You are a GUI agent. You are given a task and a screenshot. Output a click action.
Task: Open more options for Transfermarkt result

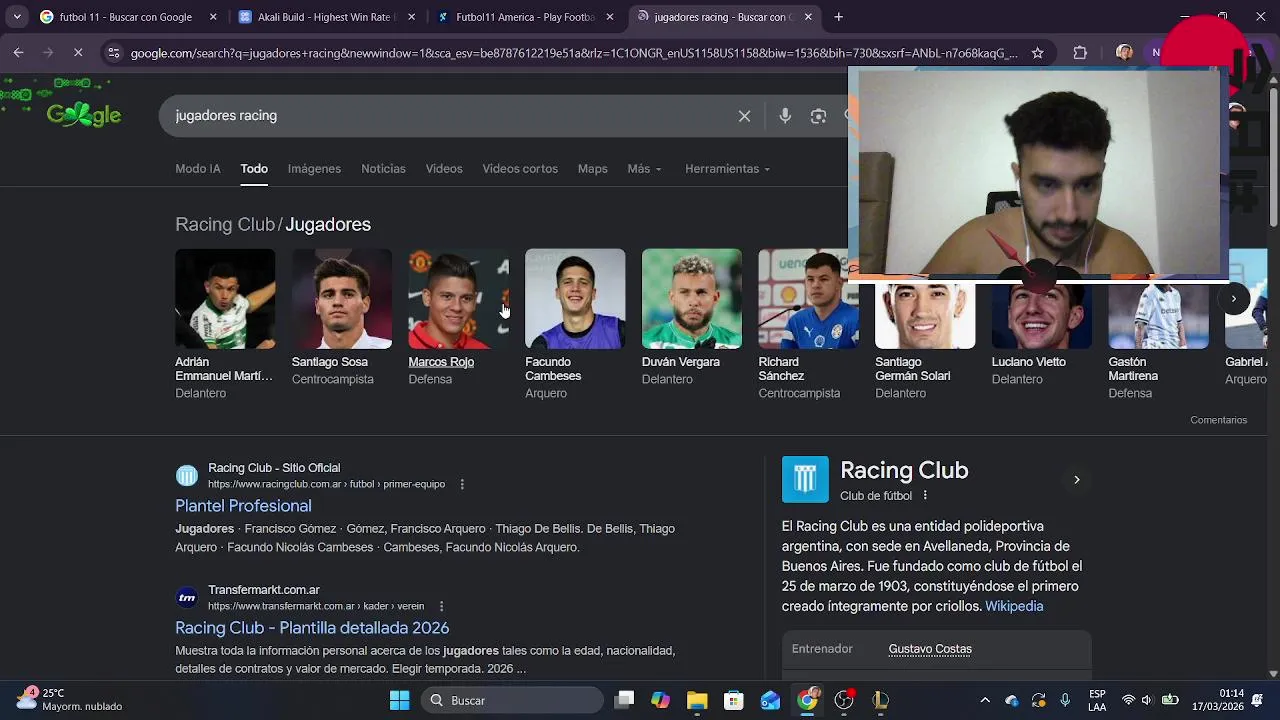tap(441, 606)
